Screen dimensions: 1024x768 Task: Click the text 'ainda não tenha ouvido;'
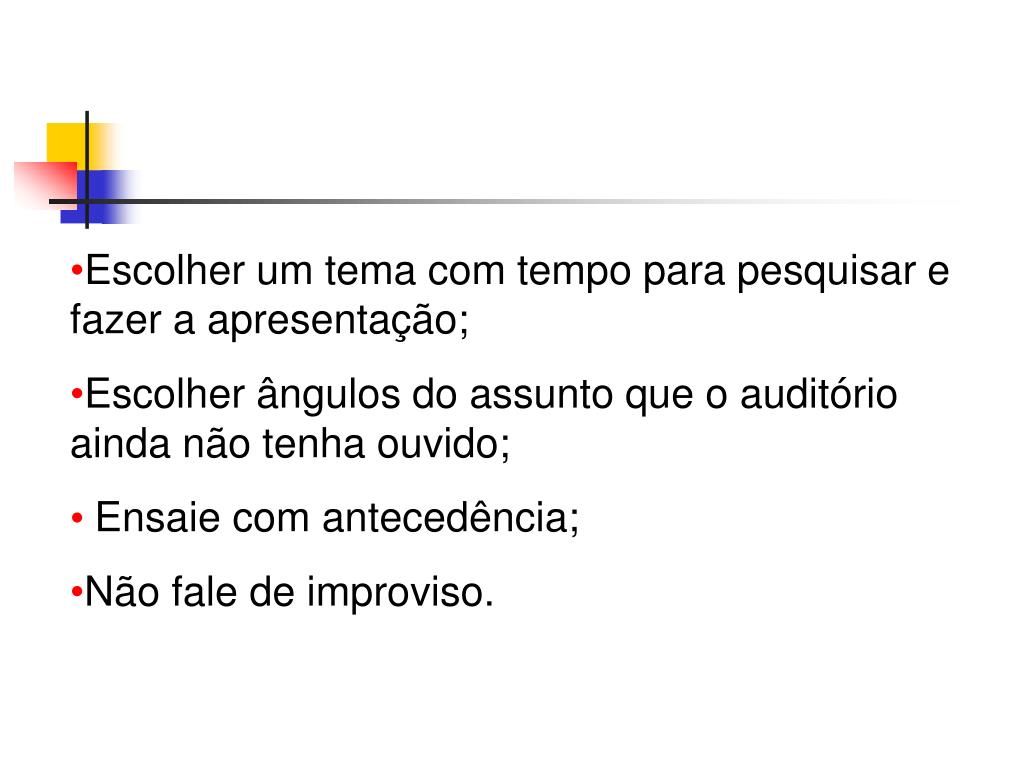tap(290, 444)
